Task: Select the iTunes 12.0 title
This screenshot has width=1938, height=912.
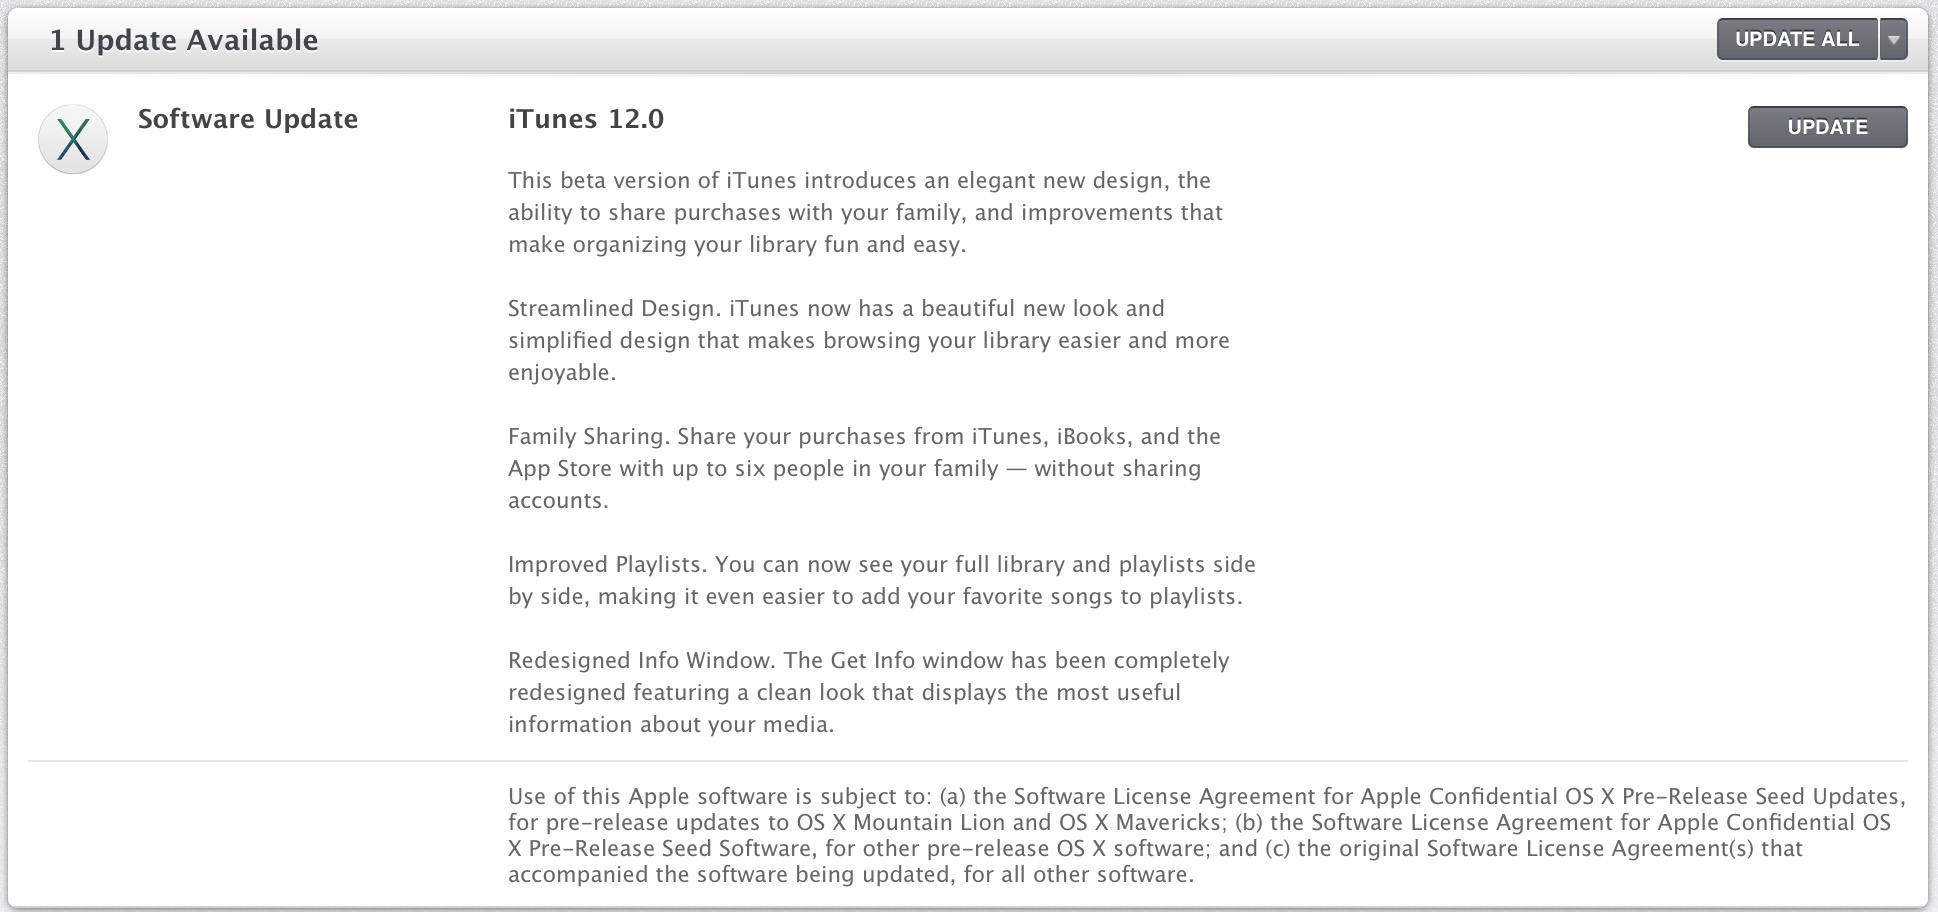Action: [x=586, y=119]
